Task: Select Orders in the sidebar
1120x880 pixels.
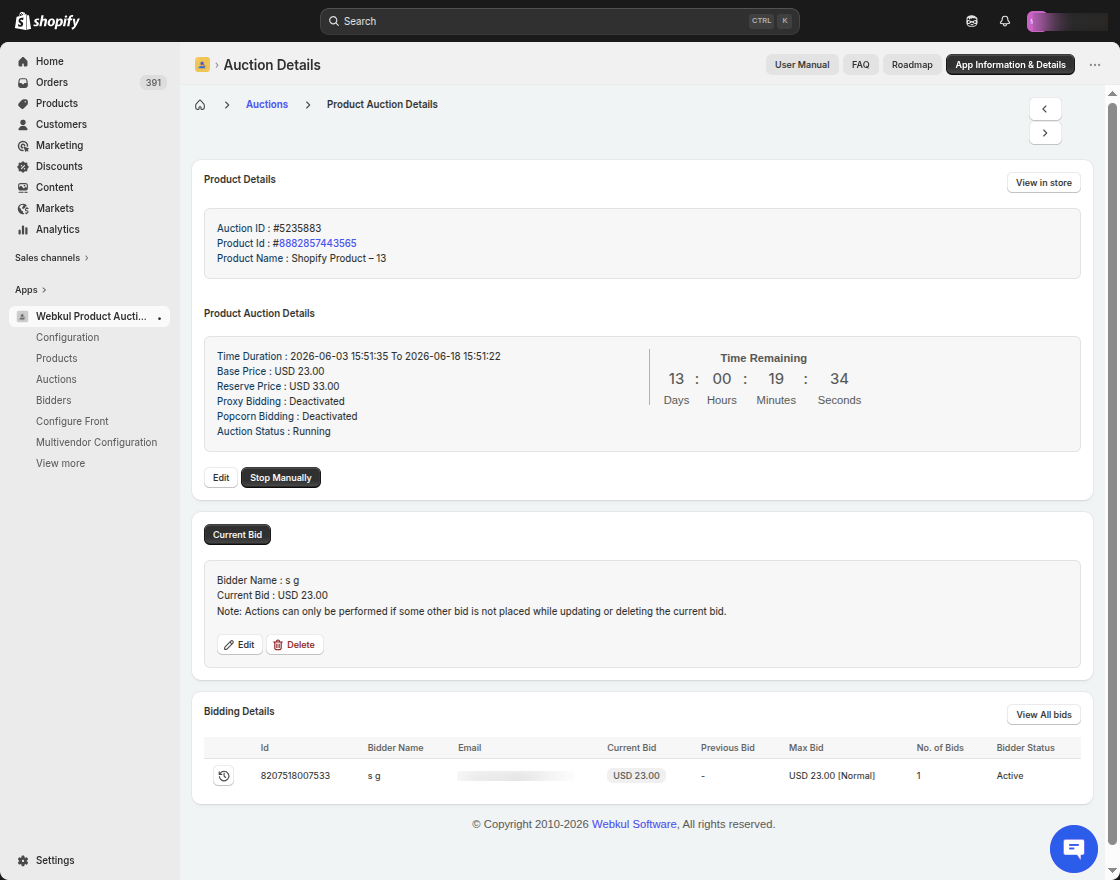Action: tap(89, 82)
